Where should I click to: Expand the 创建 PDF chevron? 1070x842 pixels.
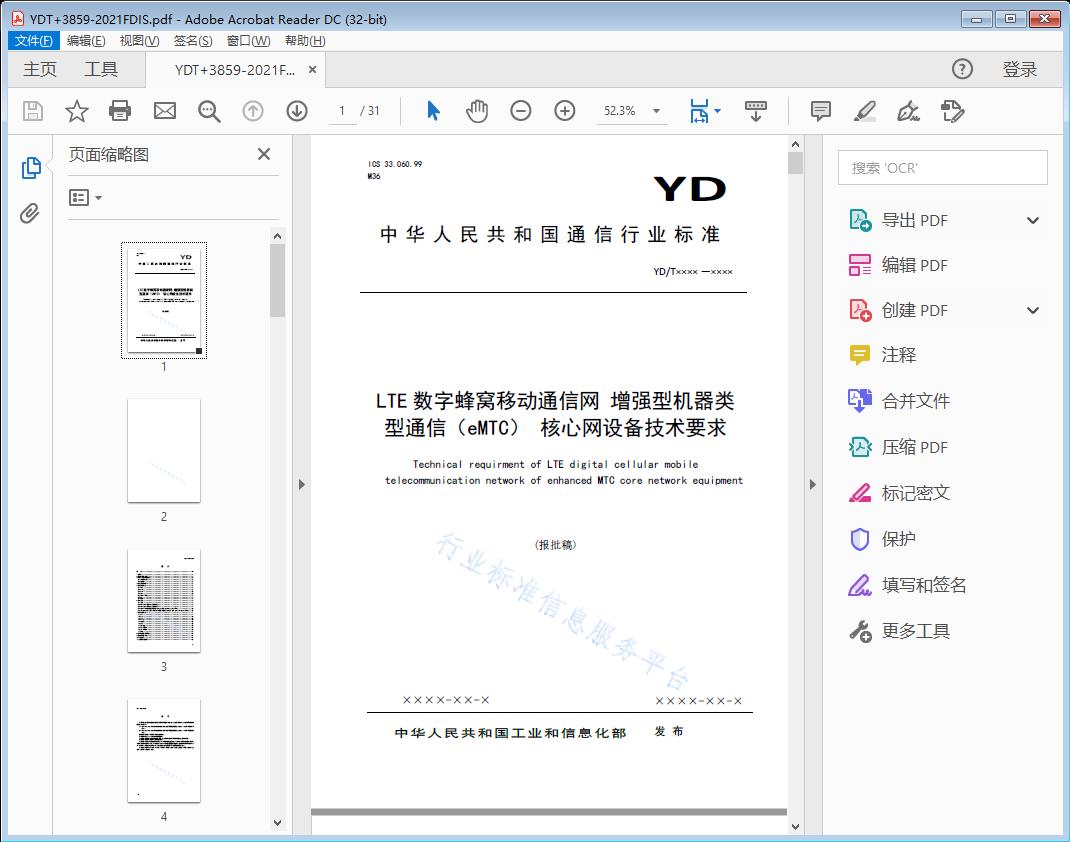[1032, 310]
